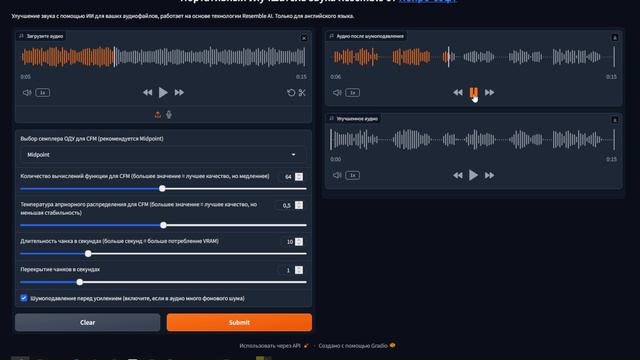Image resolution: width=640 pixels, height=360 pixels.
Task: Select the upload file source icon
Action: coord(158,115)
